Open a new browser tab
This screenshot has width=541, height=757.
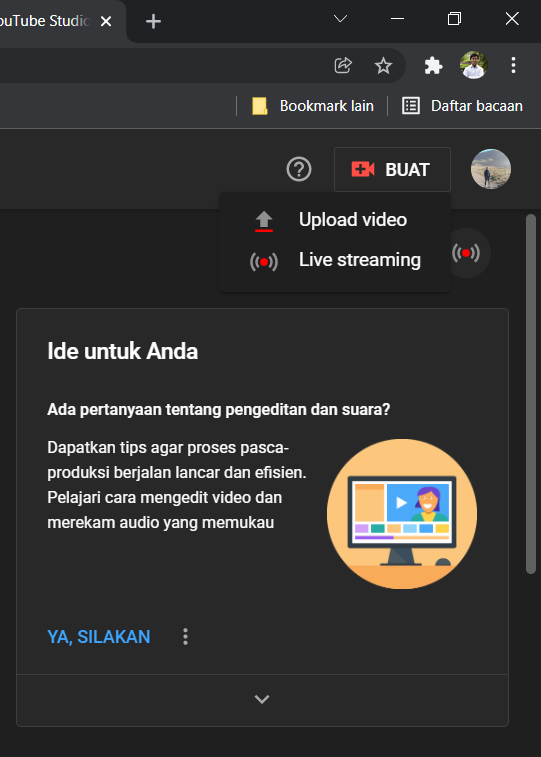click(x=153, y=21)
